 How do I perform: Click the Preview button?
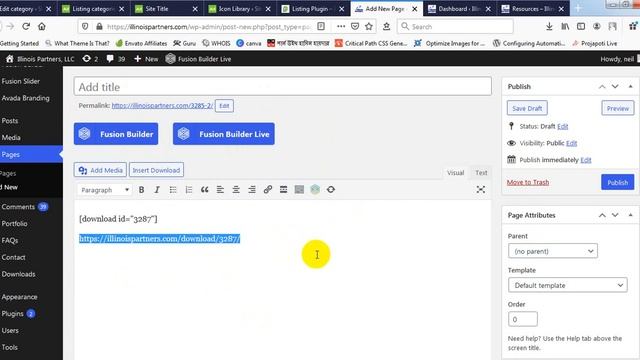pos(618,108)
